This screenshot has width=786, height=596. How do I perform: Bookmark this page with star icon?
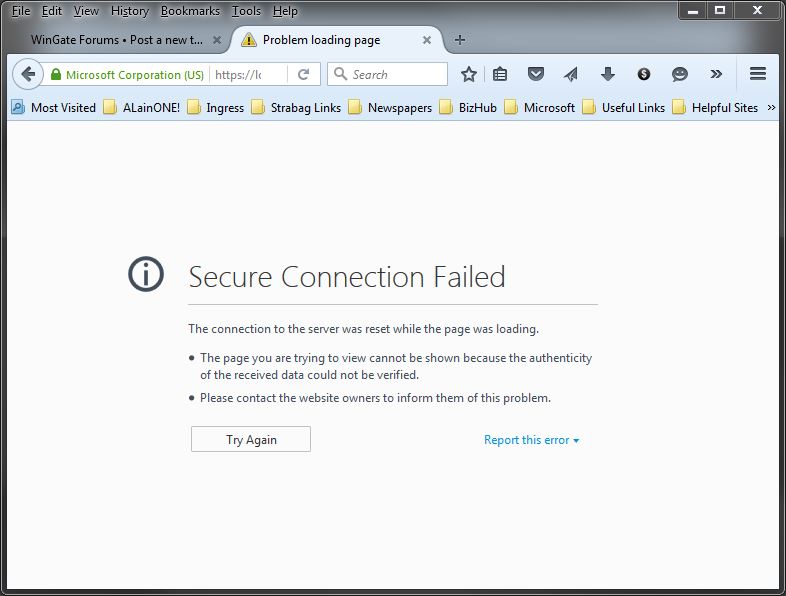pos(469,74)
